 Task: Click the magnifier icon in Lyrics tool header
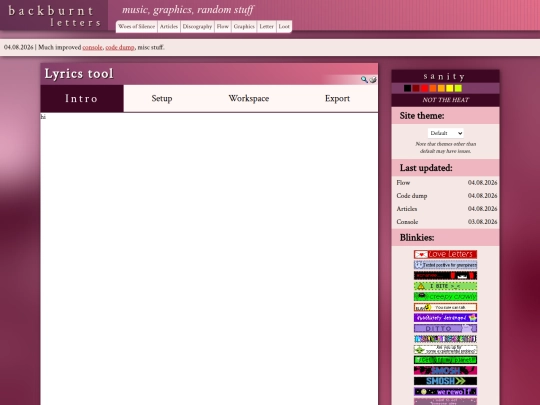[x=364, y=80]
